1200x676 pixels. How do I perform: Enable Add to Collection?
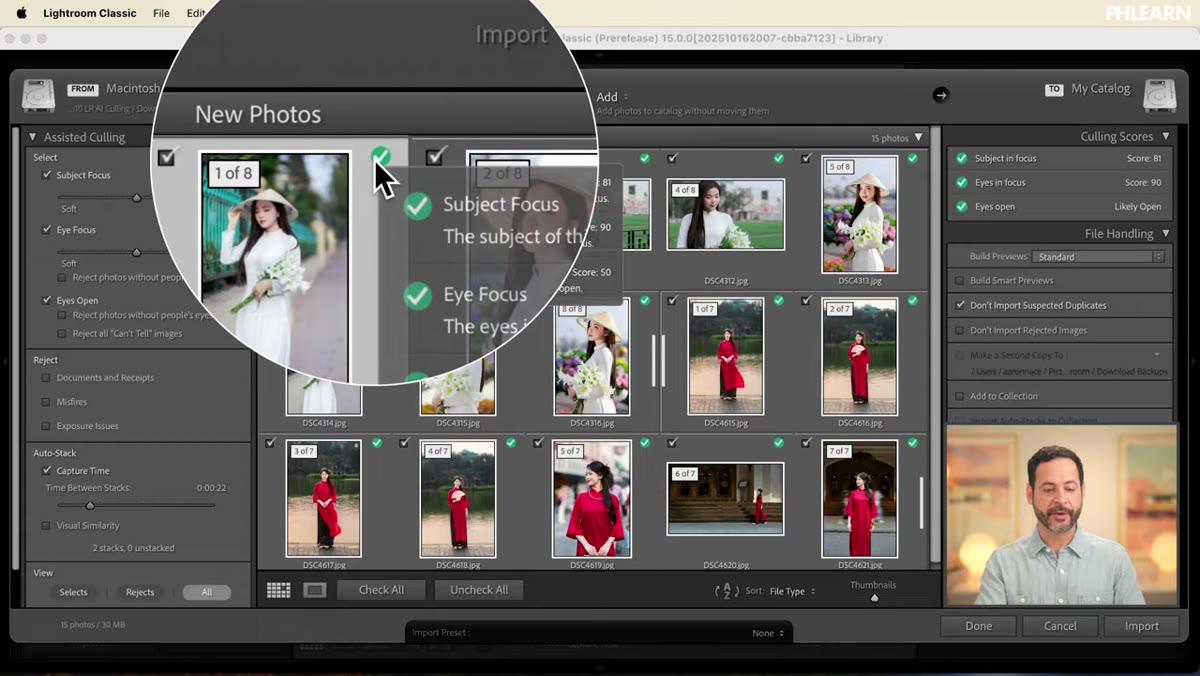pos(960,396)
